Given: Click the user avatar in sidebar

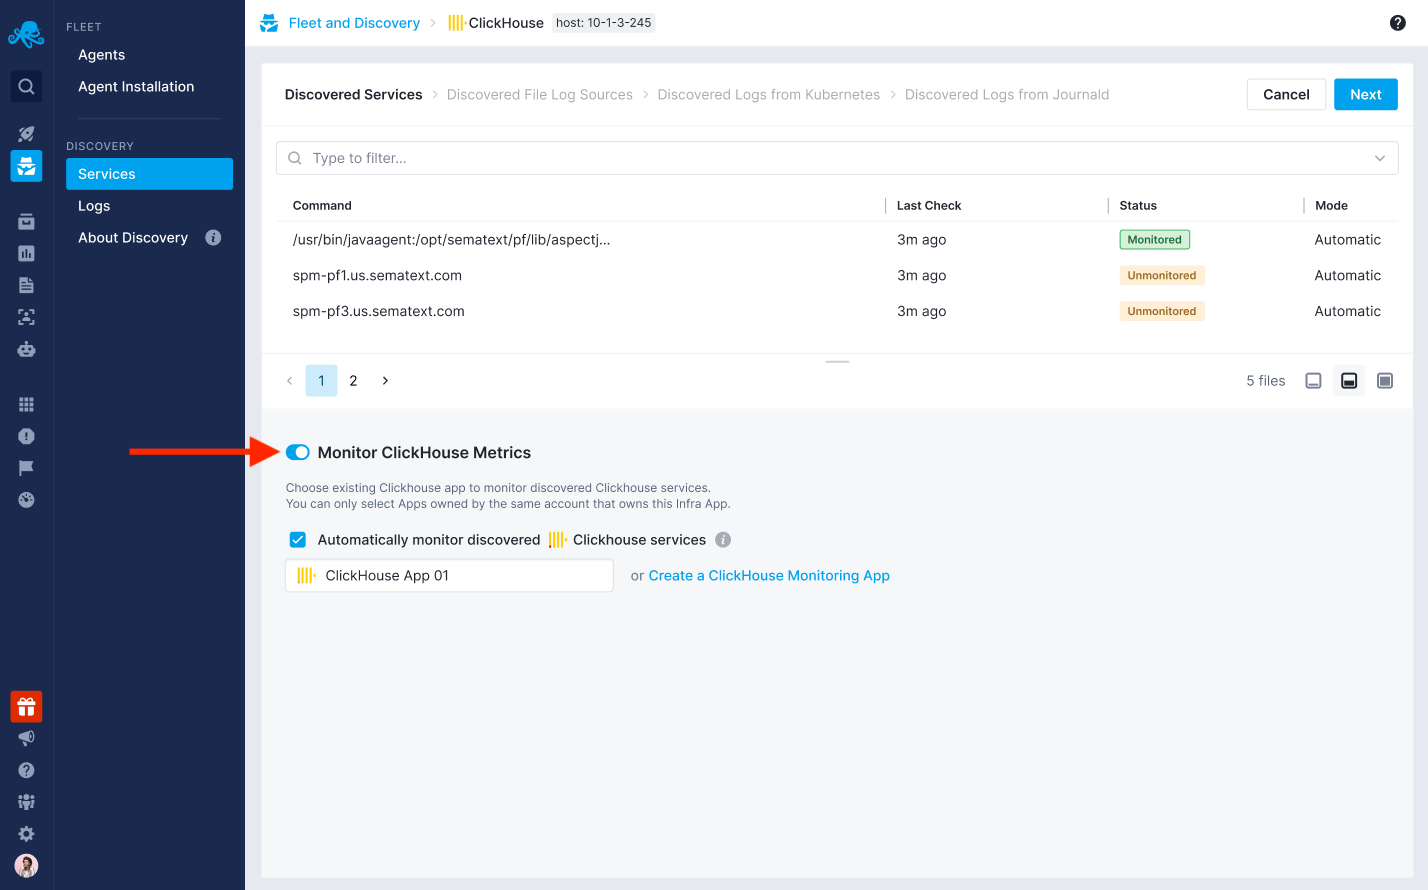Looking at the screenshot, I should [26, 866].
